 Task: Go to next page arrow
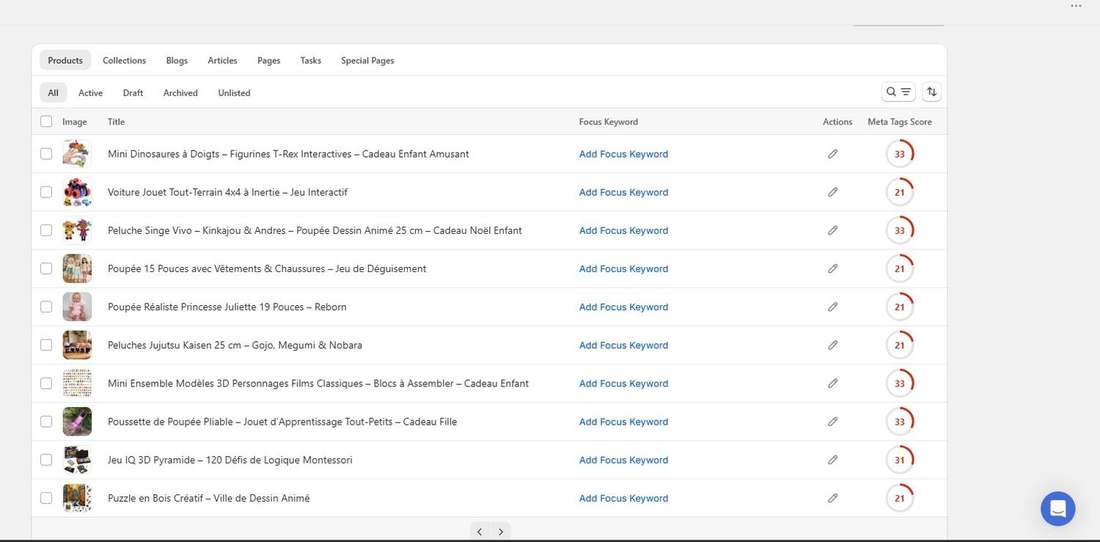500,531
